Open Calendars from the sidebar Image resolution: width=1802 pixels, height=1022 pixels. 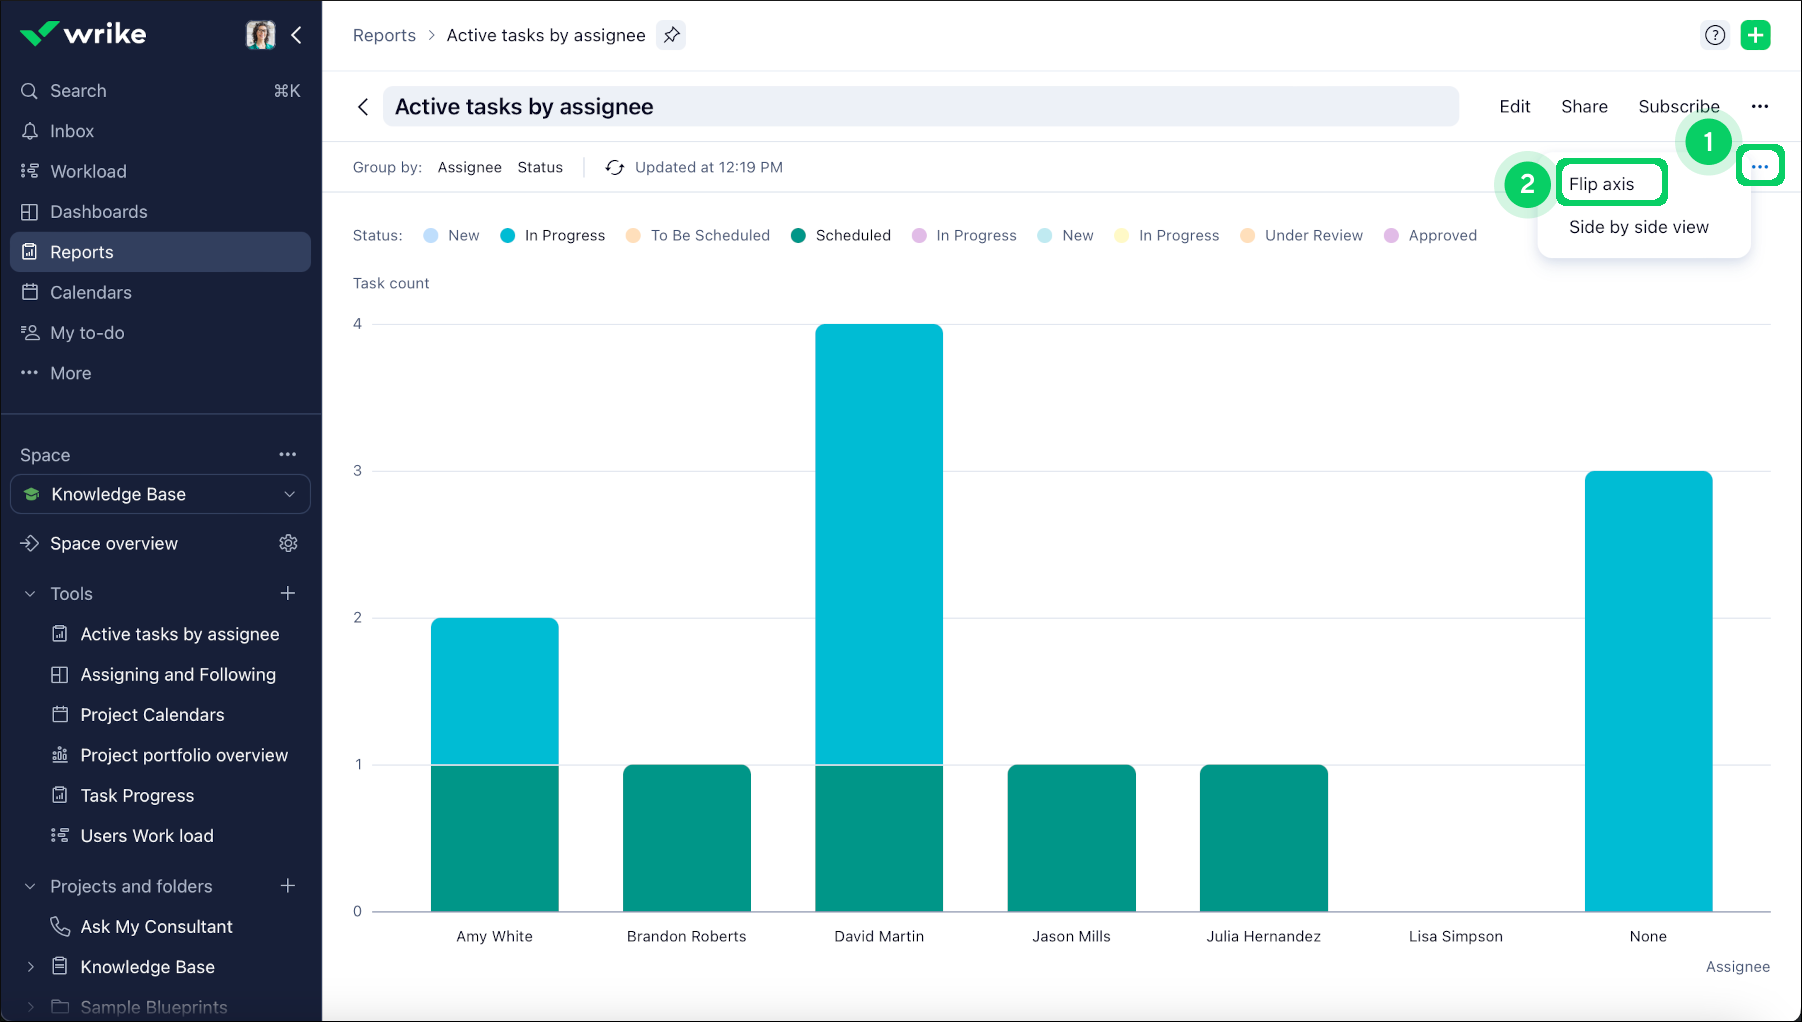point(90,292)
